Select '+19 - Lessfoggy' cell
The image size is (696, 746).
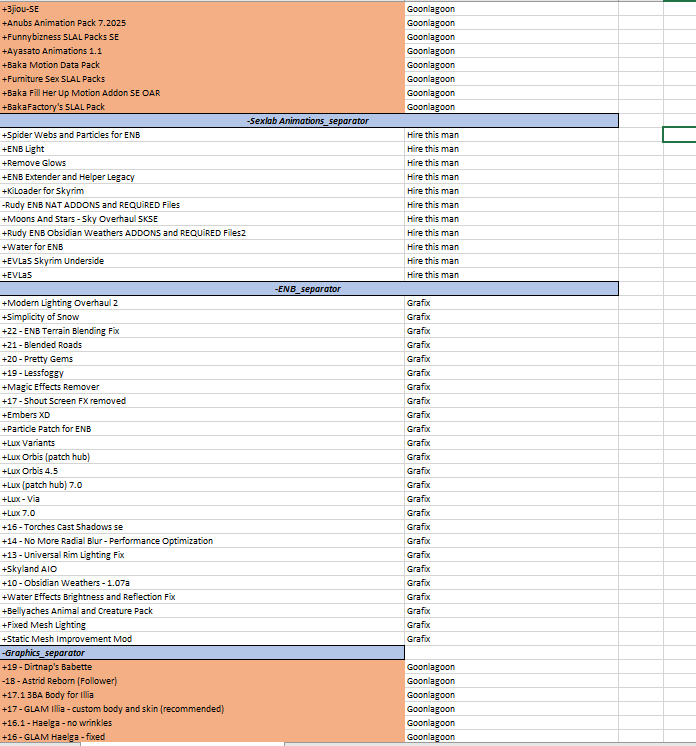202,373
